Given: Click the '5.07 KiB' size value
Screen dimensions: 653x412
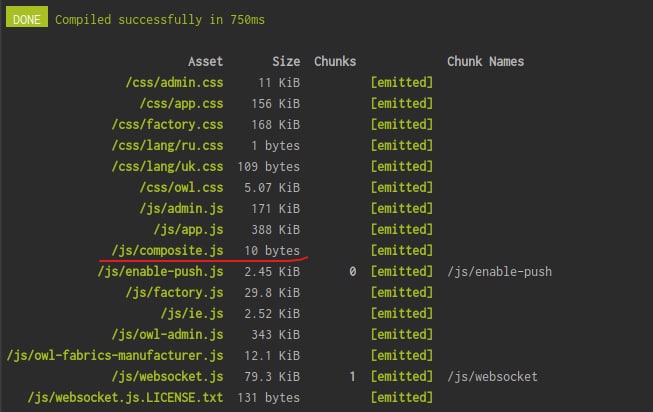Looking at the screenshot, I should [272, 187].
